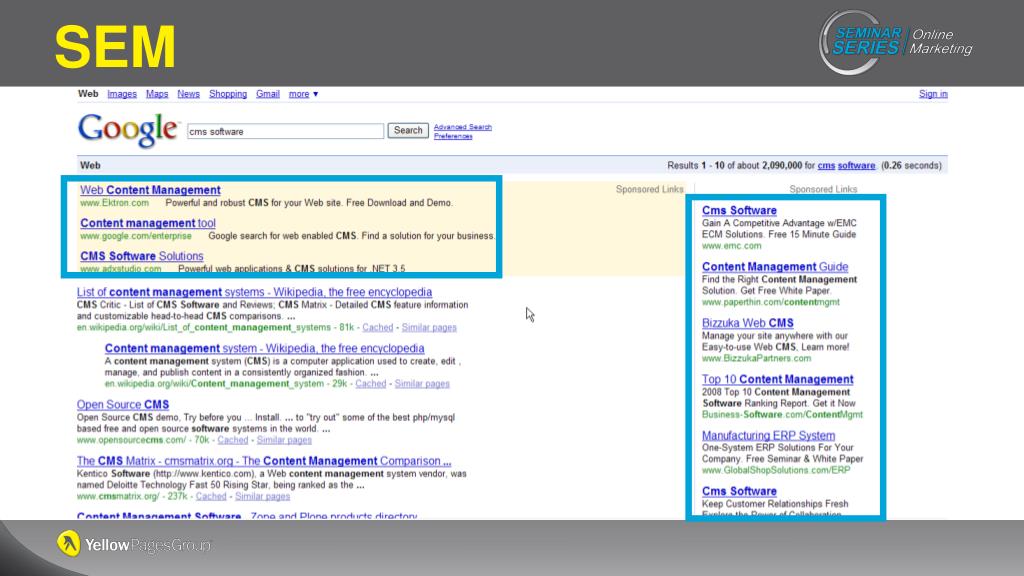Open the 'Content management tool' sponsored ad

coord(148,223)
